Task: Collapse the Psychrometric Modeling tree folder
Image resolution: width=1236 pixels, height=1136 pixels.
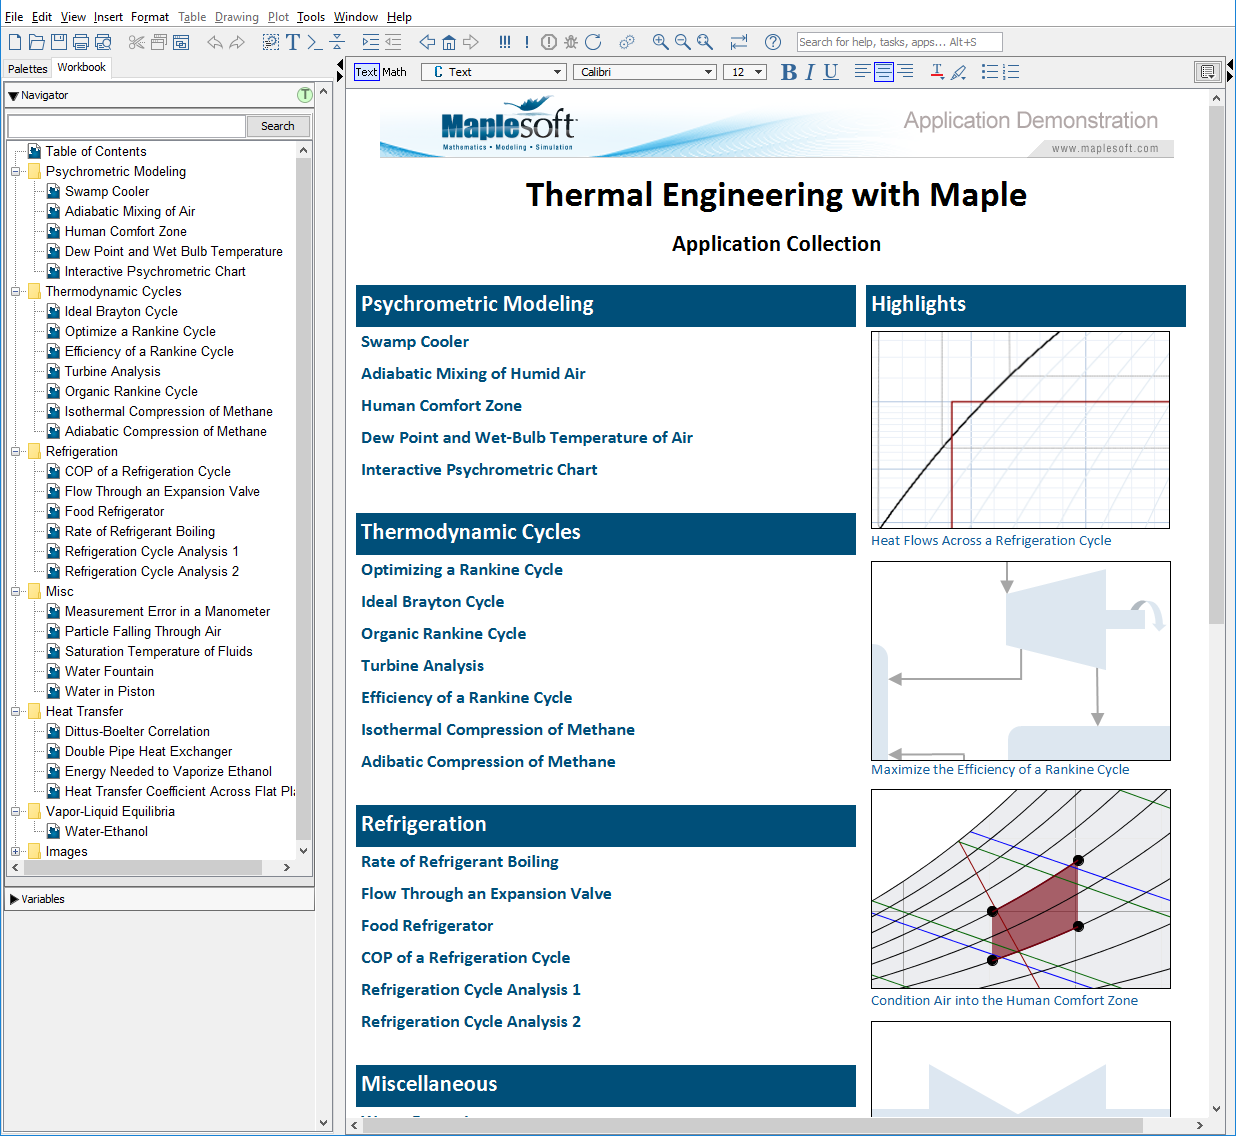Action: [16, 172]
